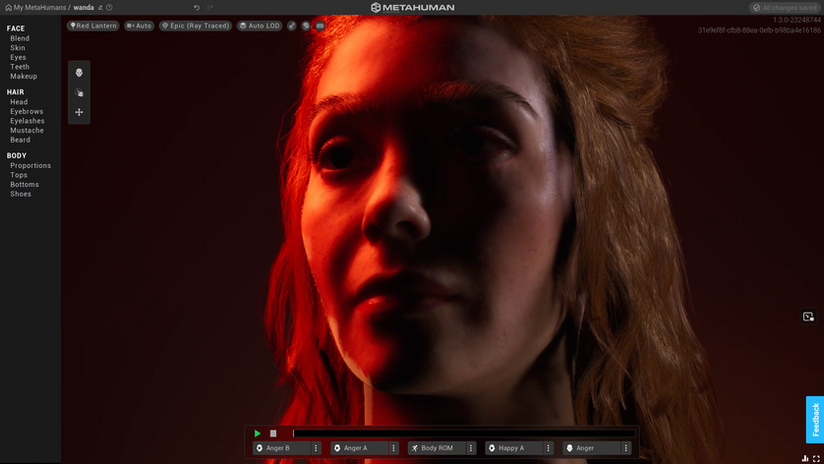Open the Red Lantern lighting preset dropdown
The width and height of the screenshot is (824, 464).
click(x=93, y=25)
